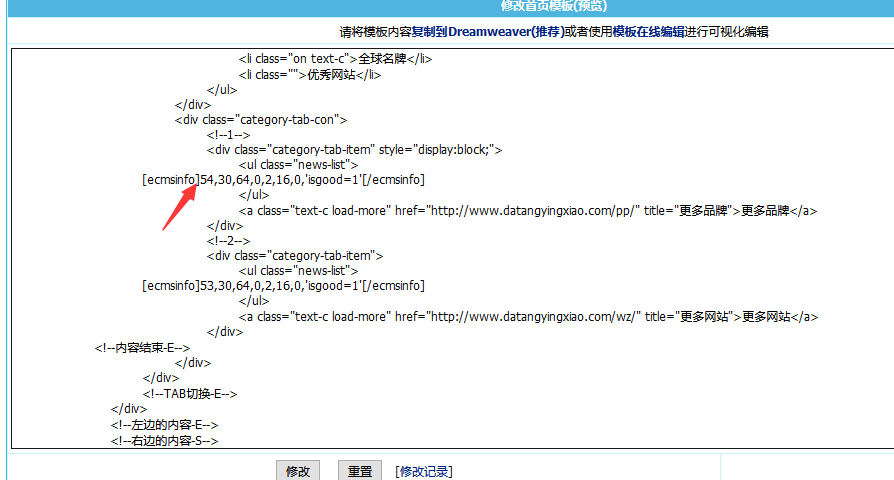The width and height of the screenshot is (894, 480).
Task: Click the 更多品牌 anchor code line
Action: (528, 211)
